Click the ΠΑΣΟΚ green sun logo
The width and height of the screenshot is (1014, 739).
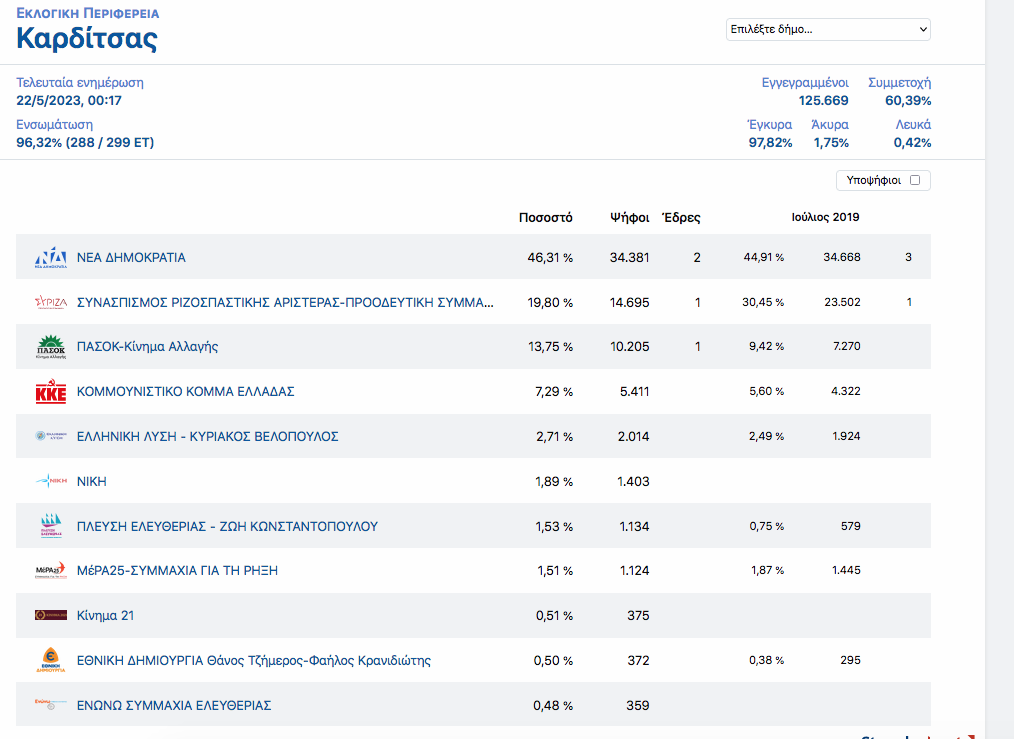coord(50,347)
